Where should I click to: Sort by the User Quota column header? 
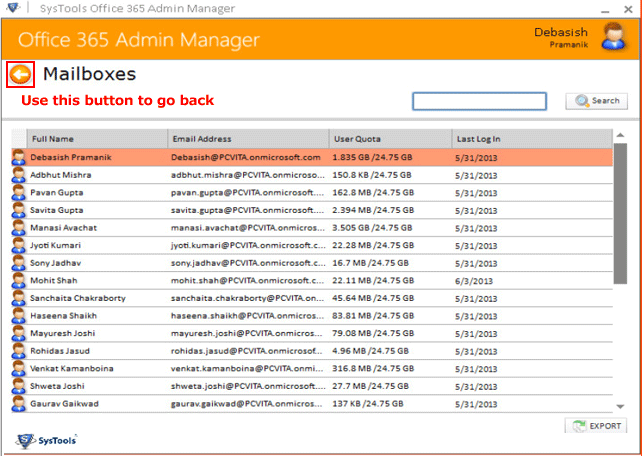pyautogui.click(x=389, y=139)
